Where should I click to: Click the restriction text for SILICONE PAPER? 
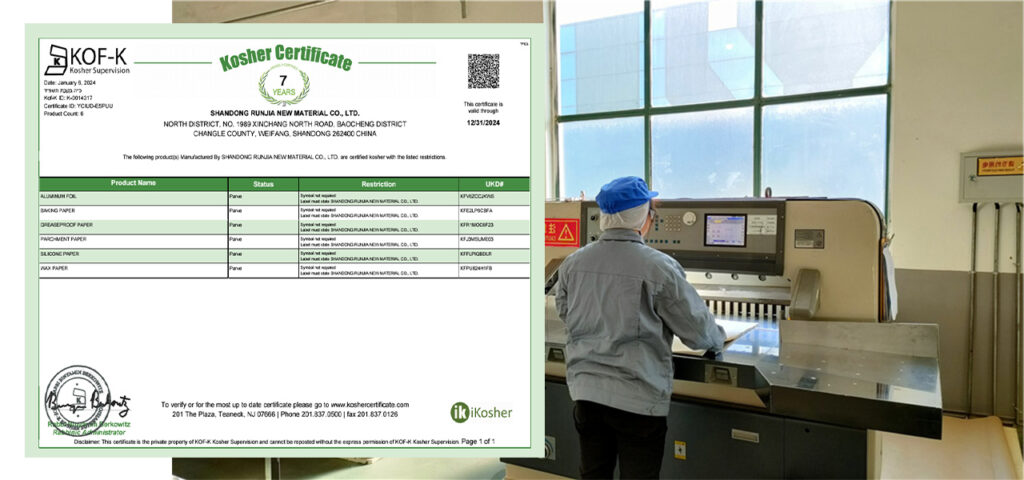click(359, 256)
